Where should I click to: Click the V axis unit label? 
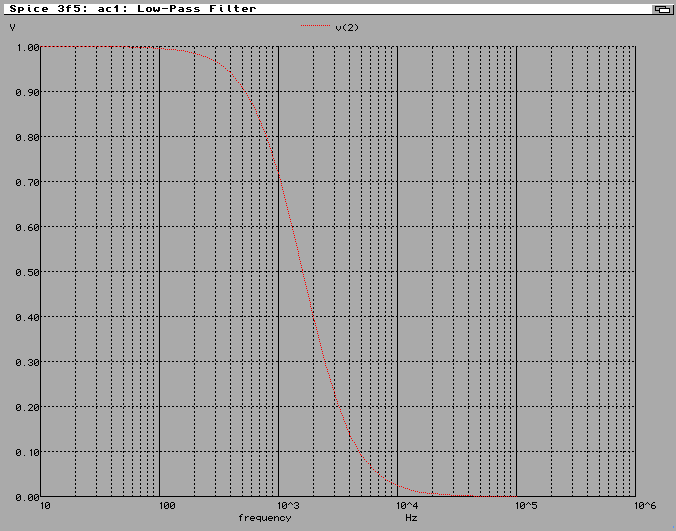point(13,28)
